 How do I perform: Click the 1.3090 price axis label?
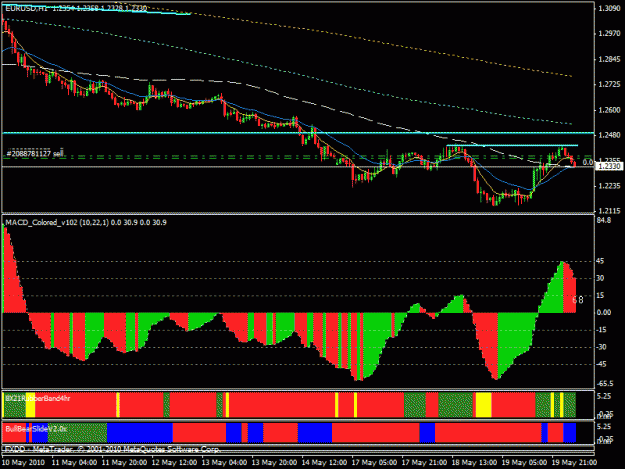point(609,8)
